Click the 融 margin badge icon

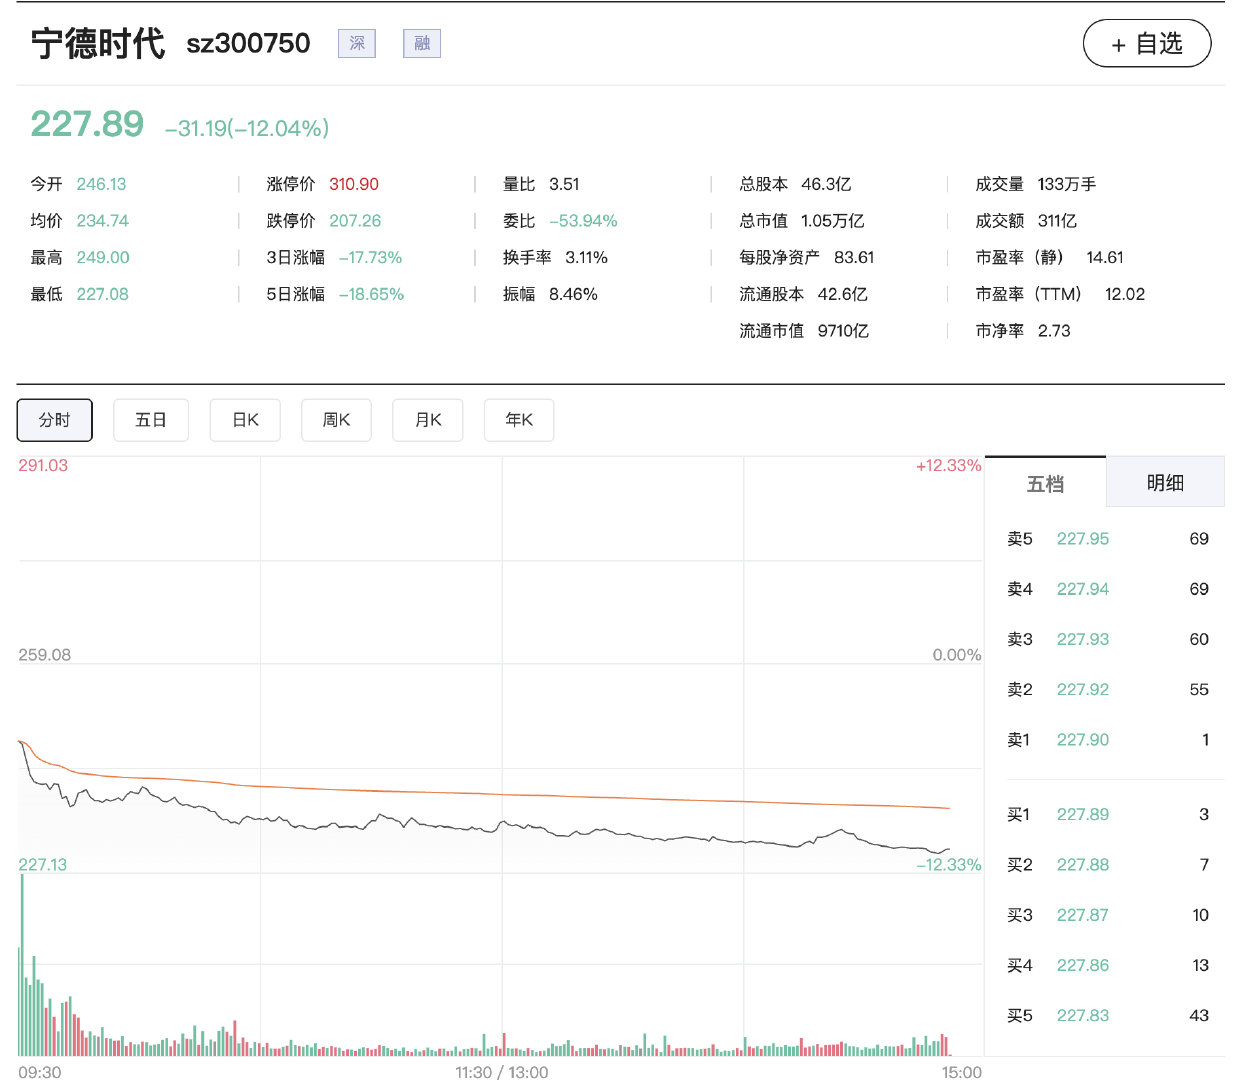click(422, 43)
